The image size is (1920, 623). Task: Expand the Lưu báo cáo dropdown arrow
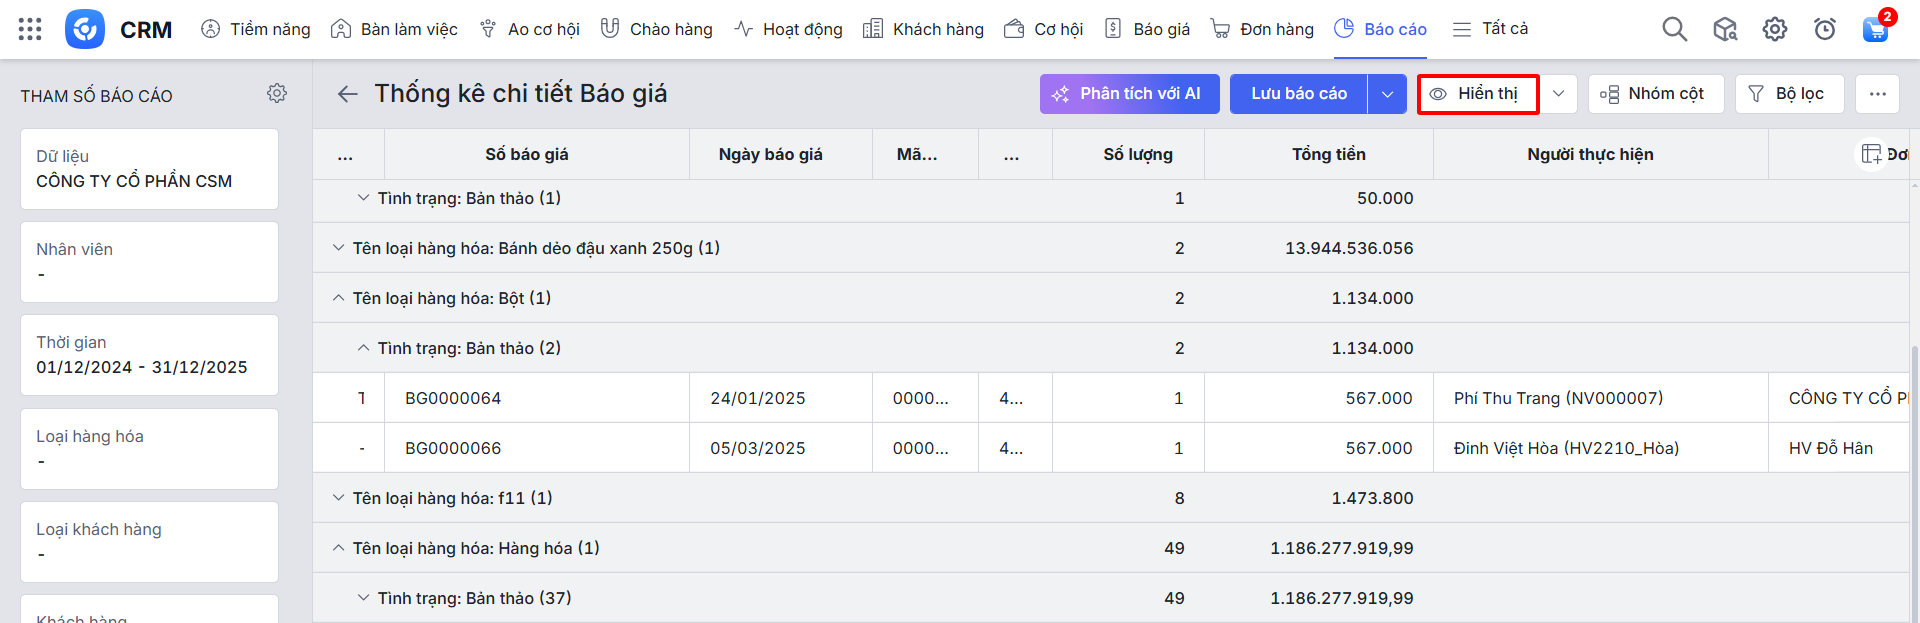1387,94
